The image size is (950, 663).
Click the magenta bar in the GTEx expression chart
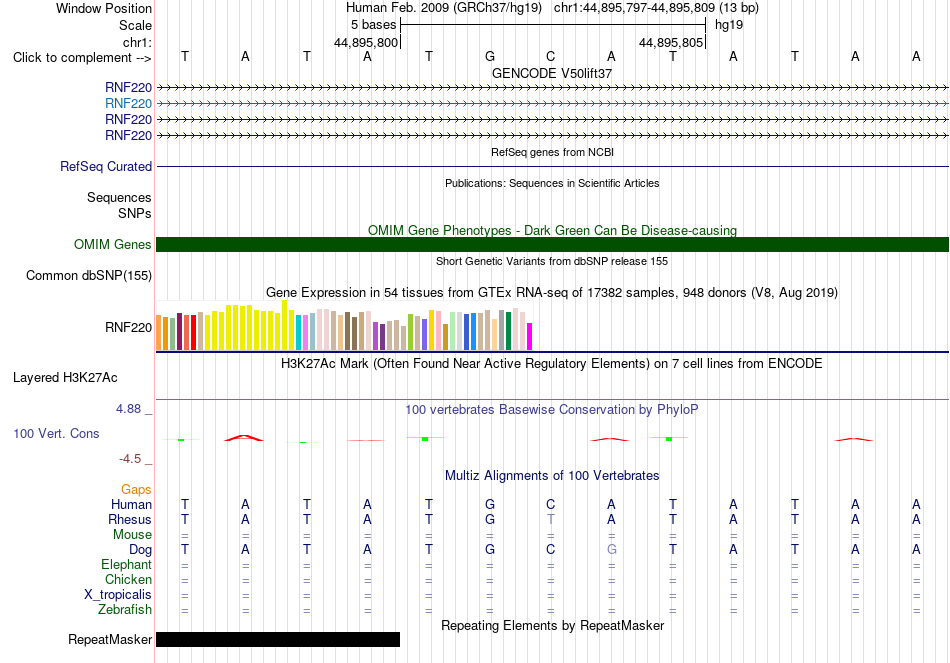click(530, 336)
